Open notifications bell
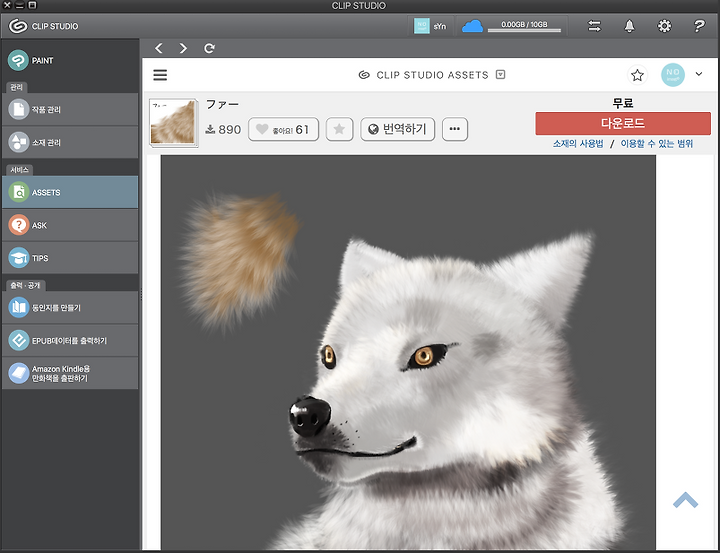Viewport: 720px width, 553px height. click(x=629, y=26)
